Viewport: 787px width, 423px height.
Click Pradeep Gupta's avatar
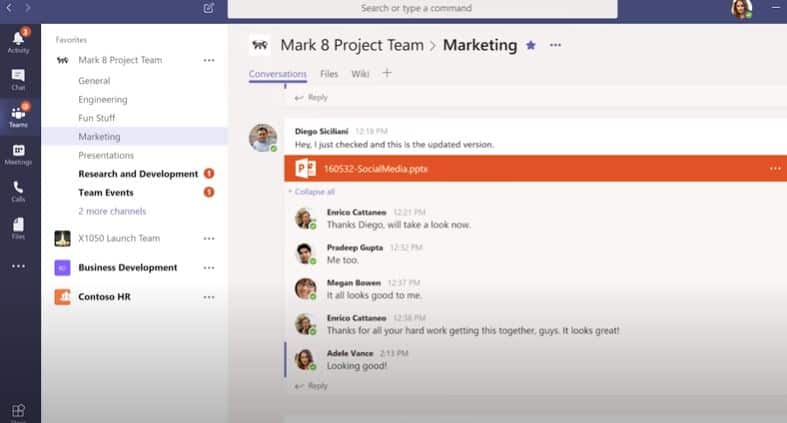point(305,253)
